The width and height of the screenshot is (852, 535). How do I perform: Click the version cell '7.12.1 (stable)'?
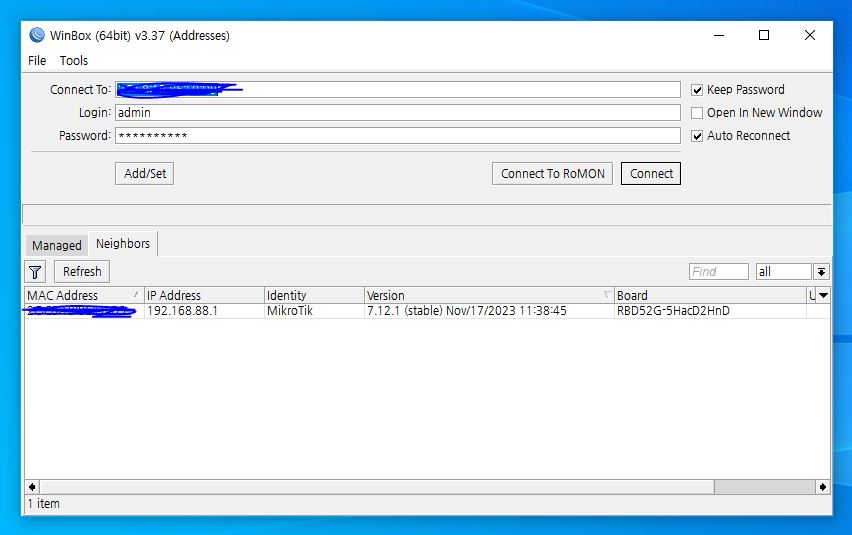click(x=489, y=311)
